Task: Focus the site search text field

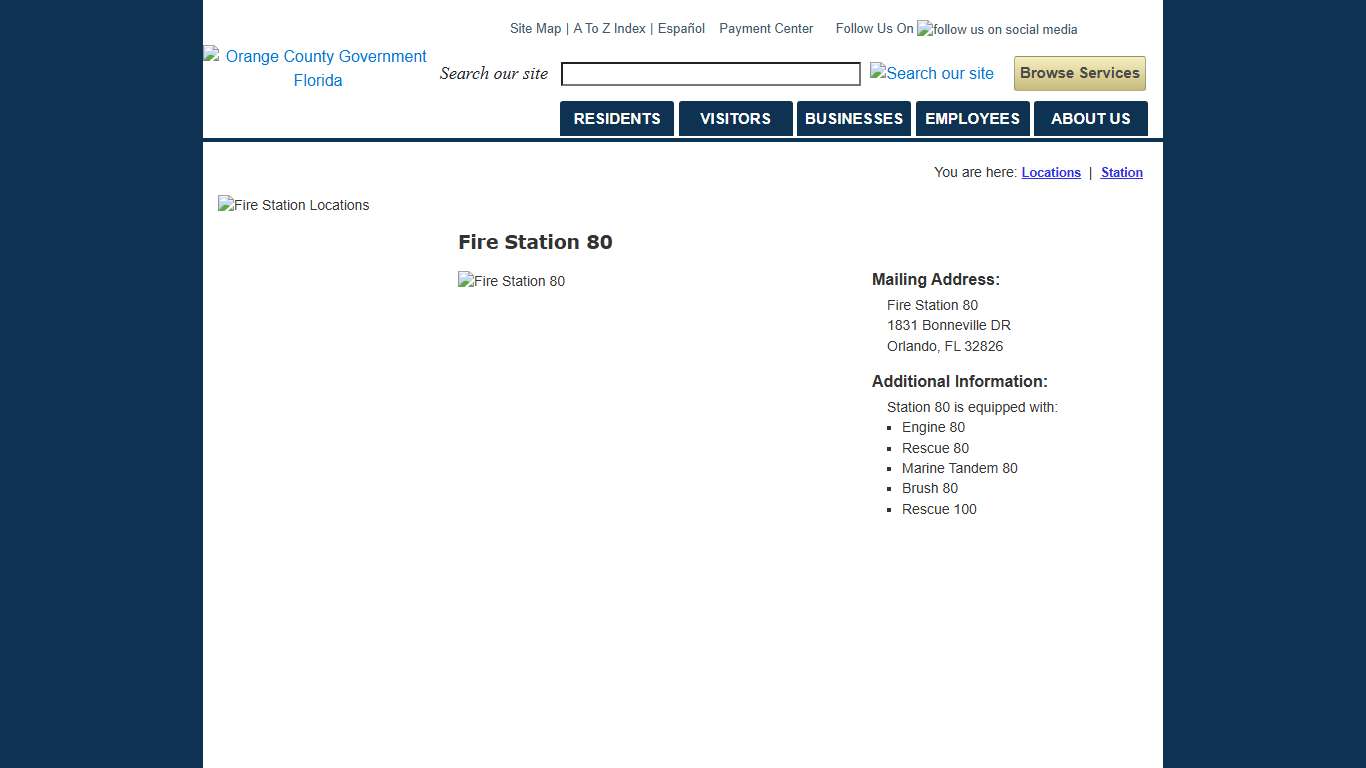Action: [710, 74]
